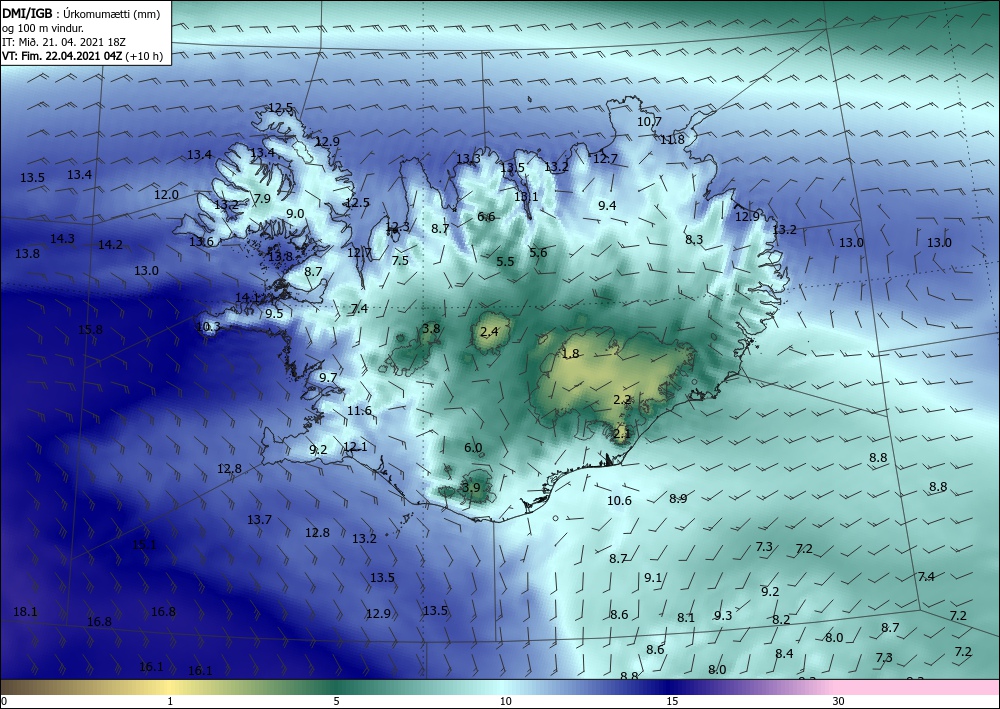The image size is (1000, 709).
Task: Click the title text "DMI/IGB : Úrkomumætti (mm)"
Action: [x=81, y=14]
